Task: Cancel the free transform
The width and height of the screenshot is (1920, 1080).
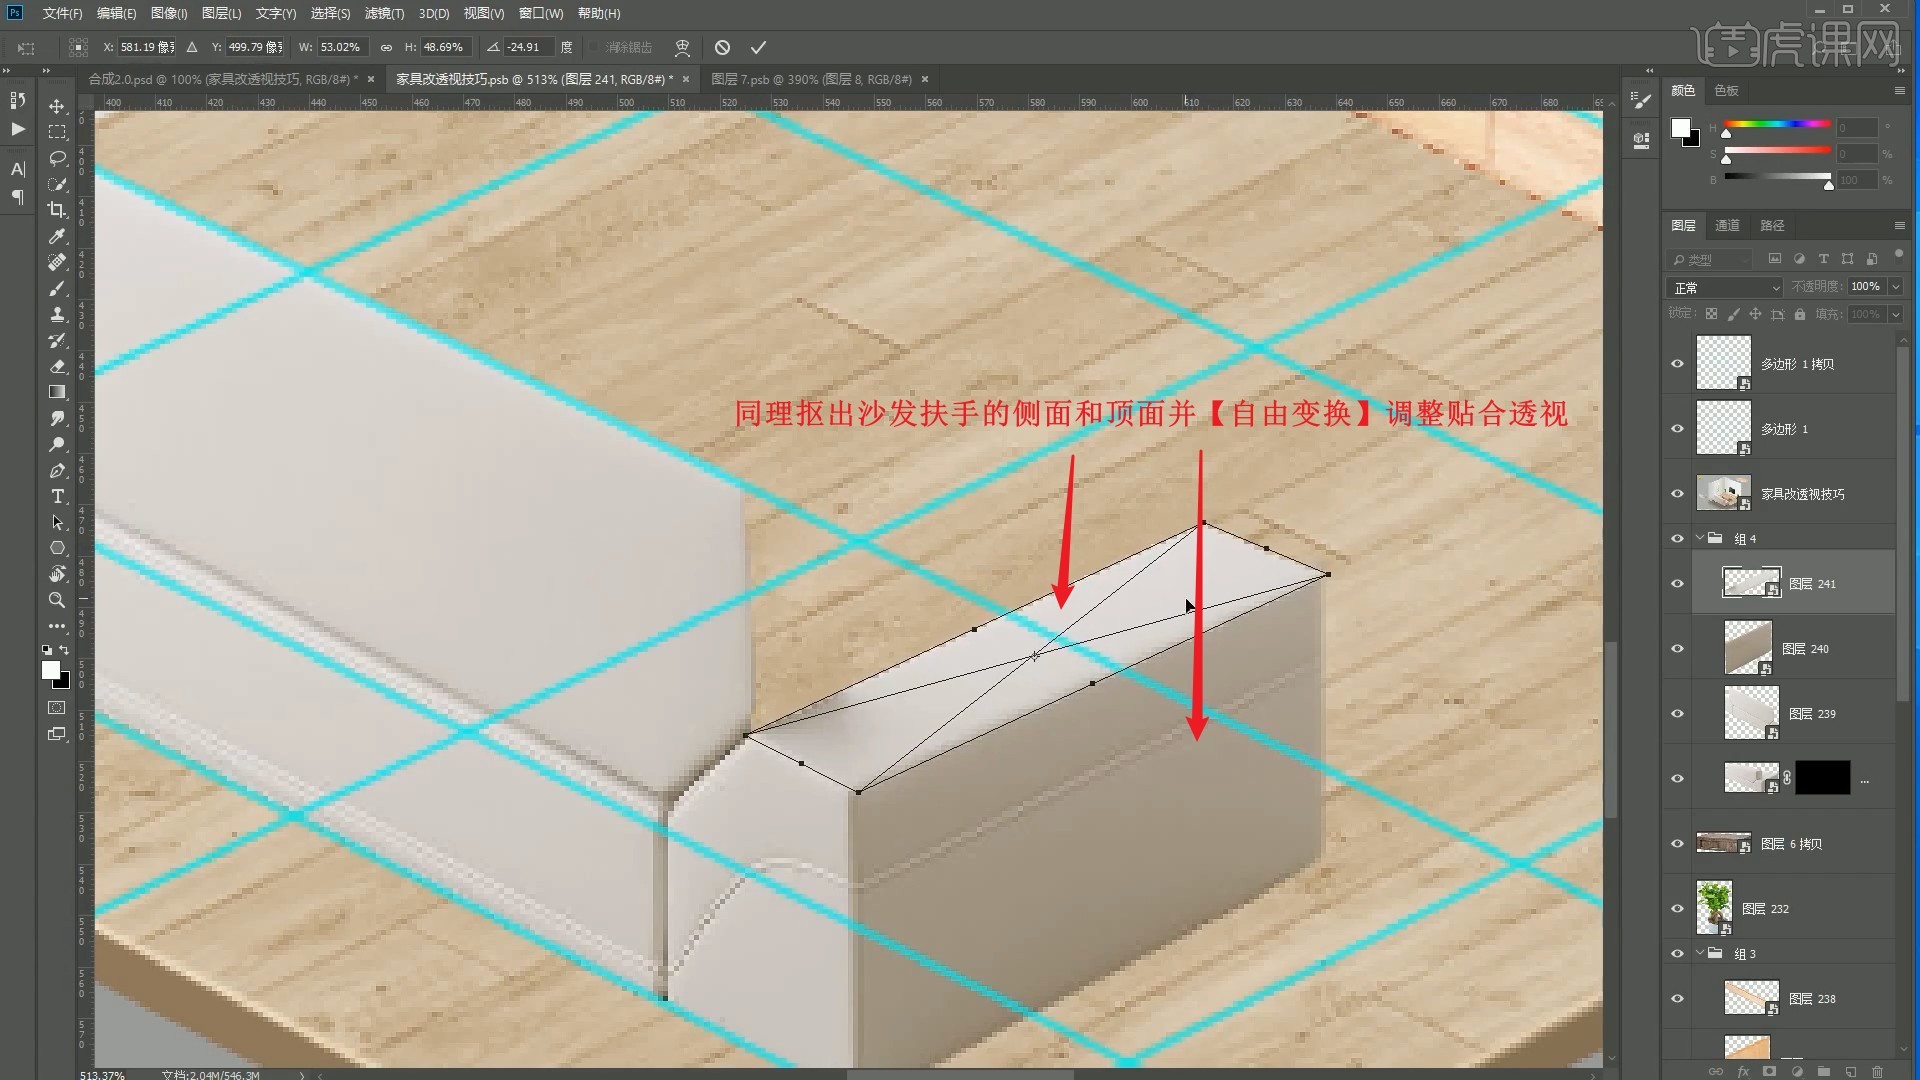Action: [x=722, y=47]
